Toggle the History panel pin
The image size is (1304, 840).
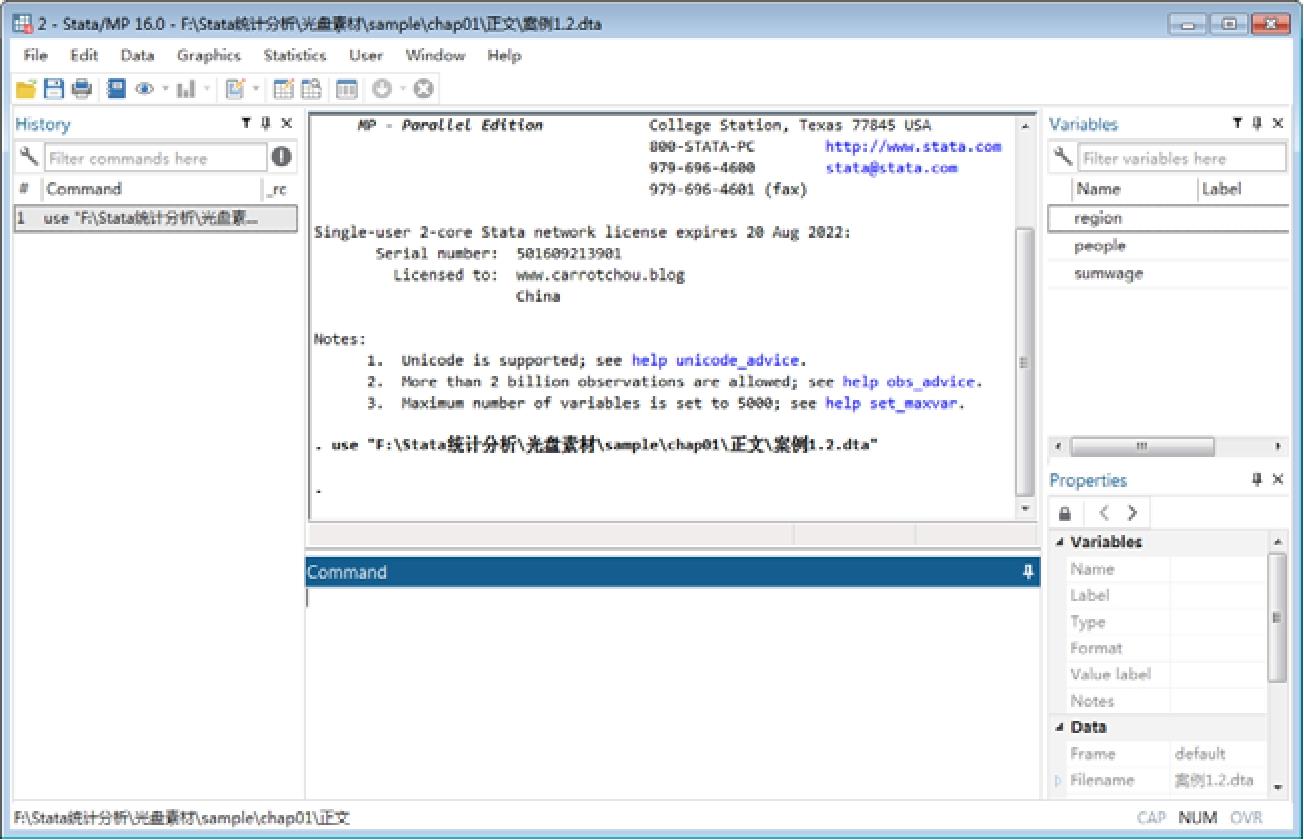point(266,123)
